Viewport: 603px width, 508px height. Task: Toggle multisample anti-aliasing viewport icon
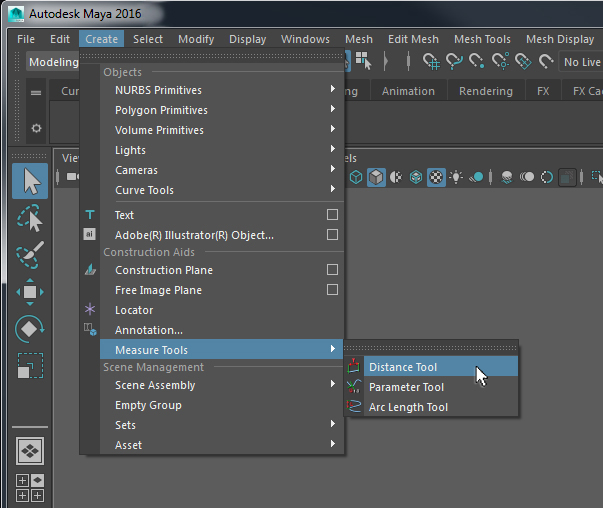[547, 177]
